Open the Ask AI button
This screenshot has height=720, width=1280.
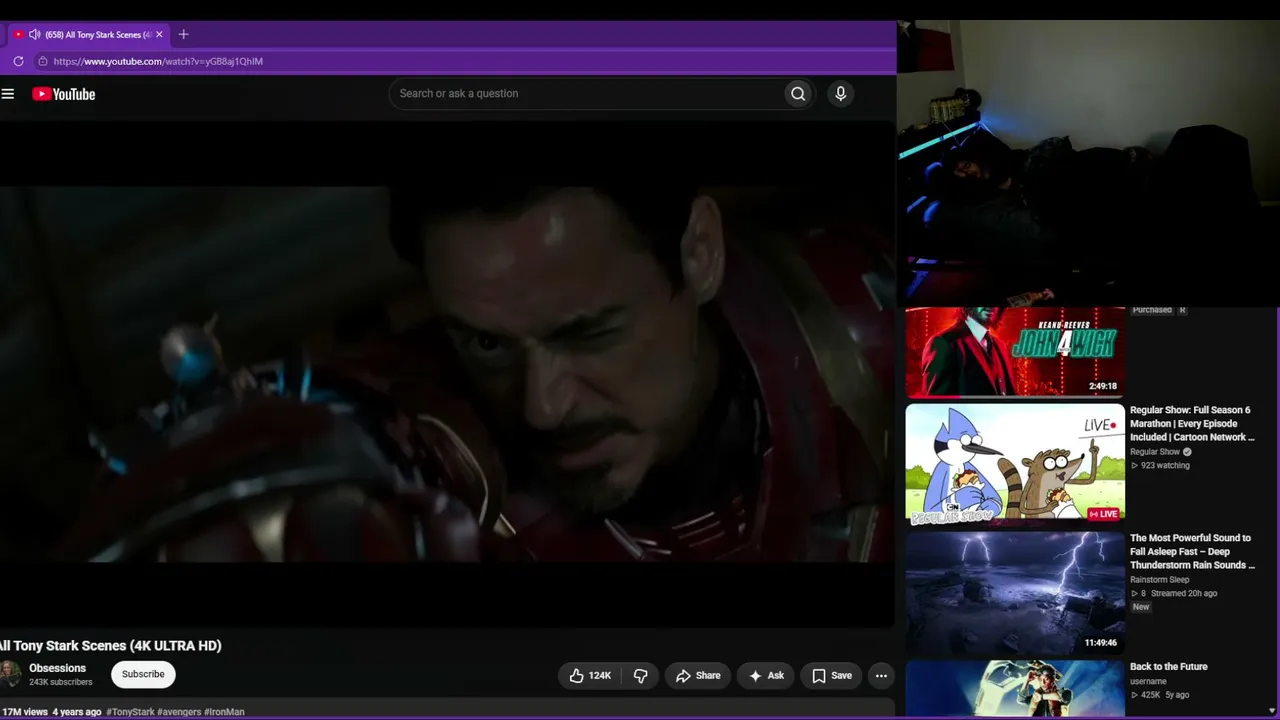pos(766,676)
